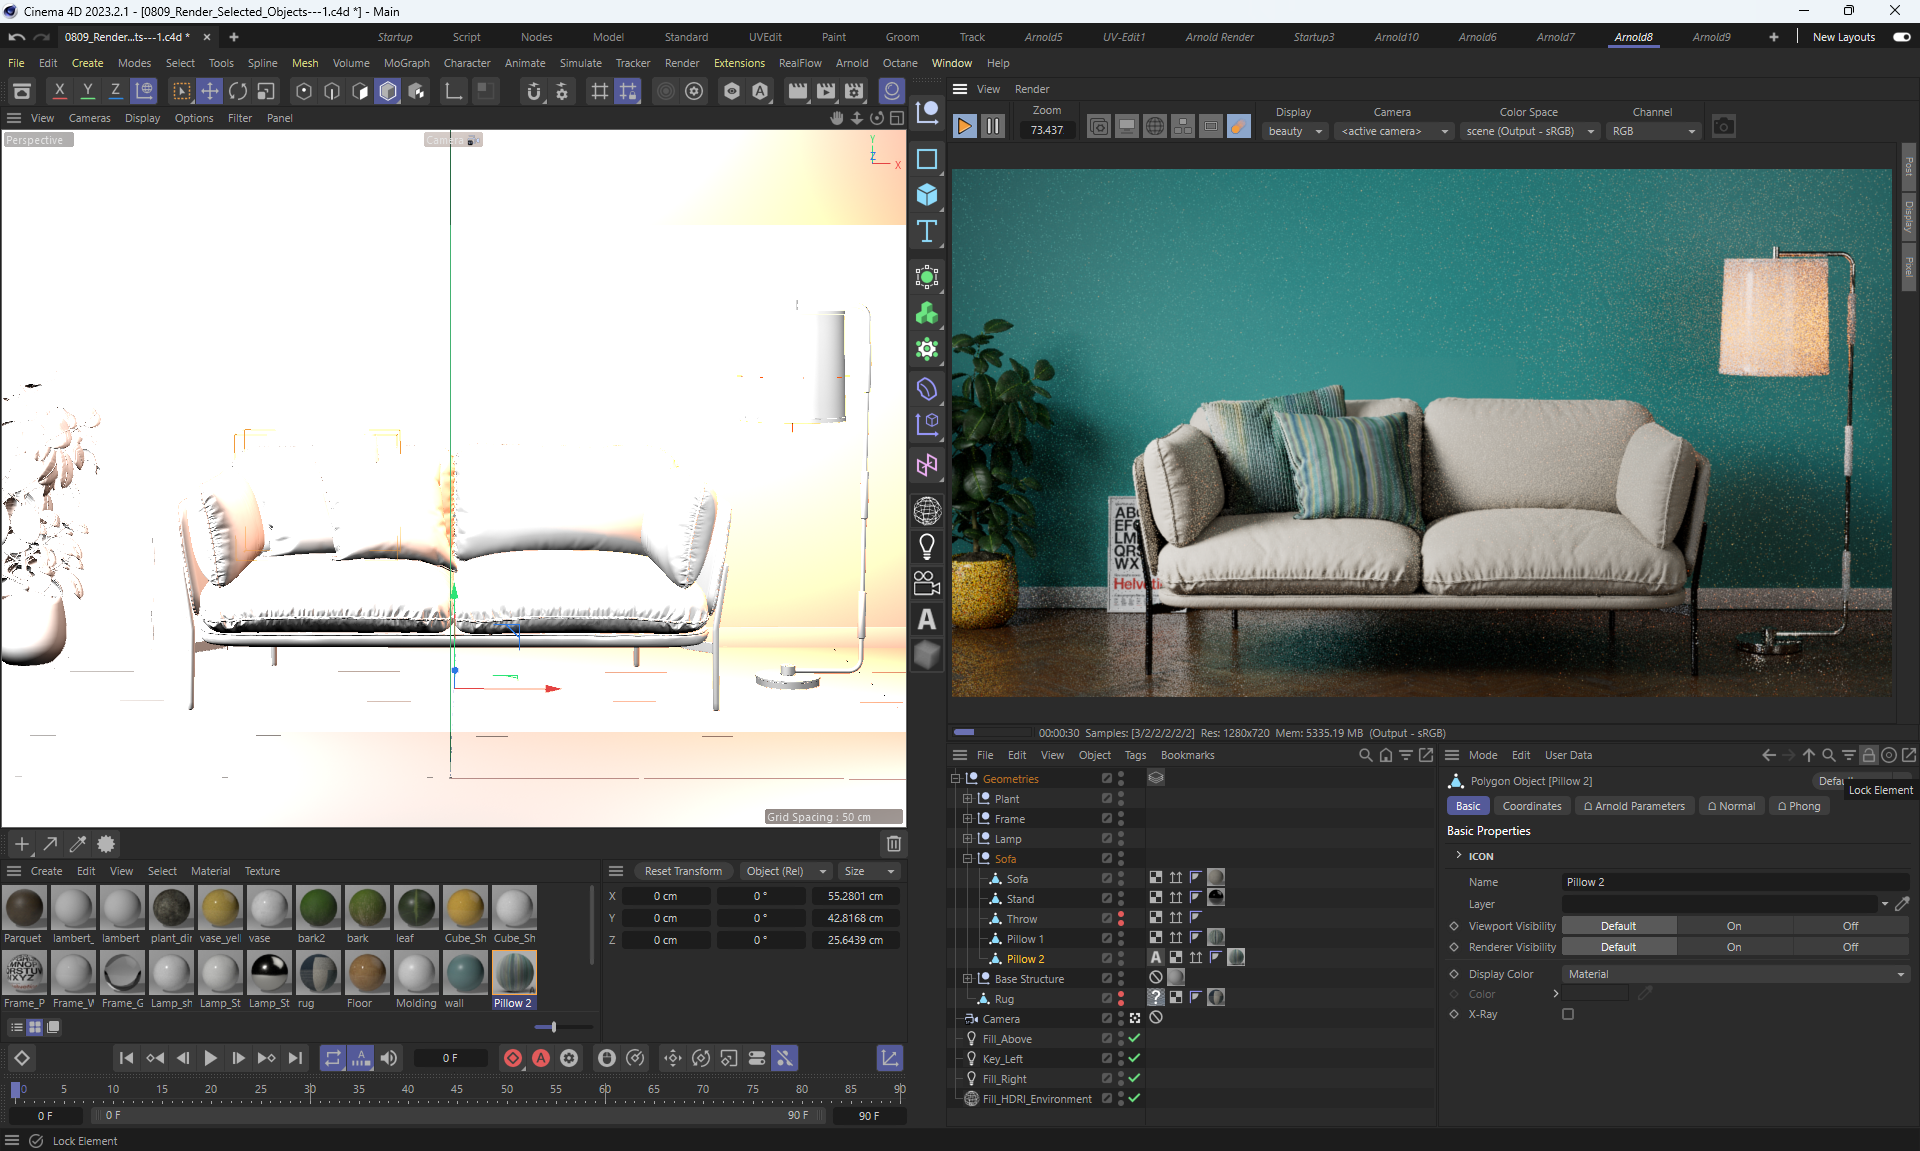Enable the X-Ray checkbox
1920x1151 pixels.
point(1568,1014)
